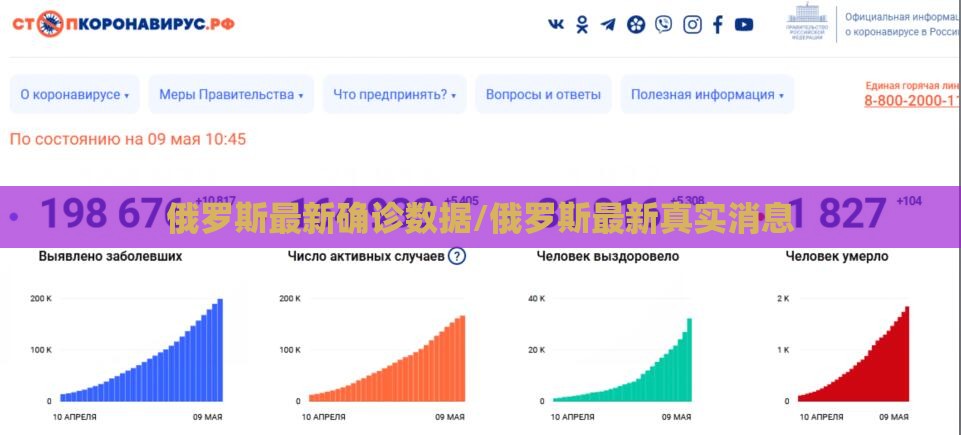Viewport: 961px width, 435px height.
Task: Click the Число активных случаев label
Action: pos(366,256)
